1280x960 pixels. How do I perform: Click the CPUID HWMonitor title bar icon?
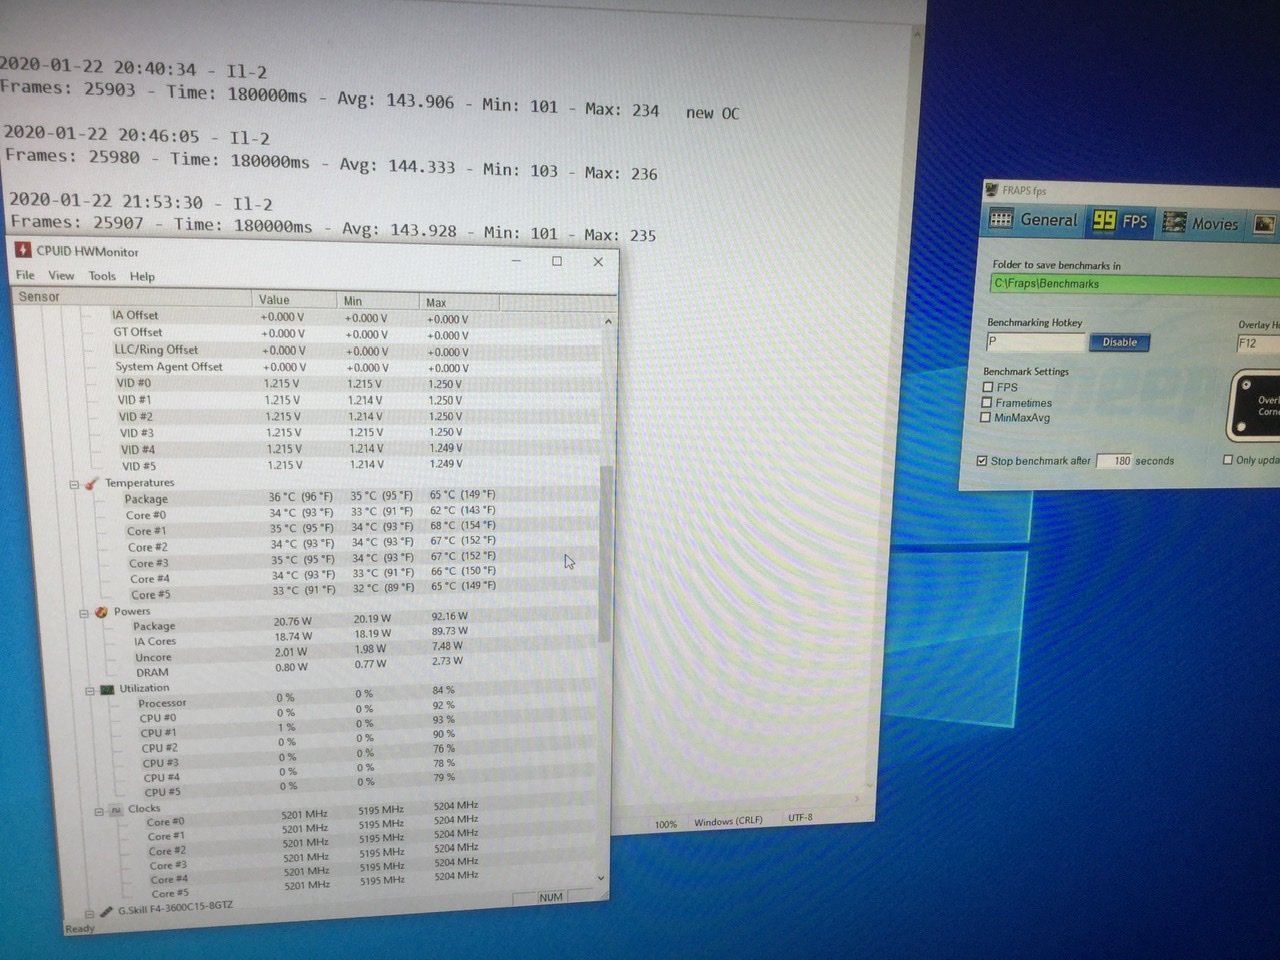tap(23, 250)
